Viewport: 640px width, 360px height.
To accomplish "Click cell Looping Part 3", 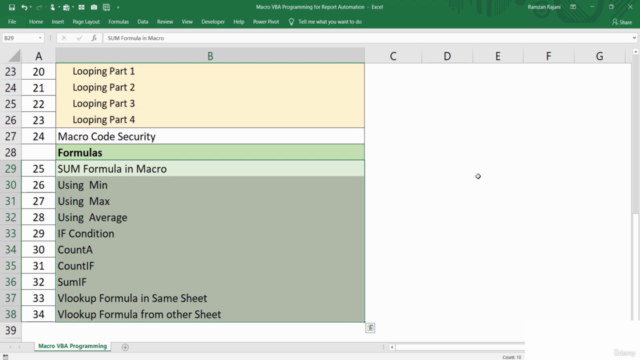I will pyautogui.click(x=210, y=104).
